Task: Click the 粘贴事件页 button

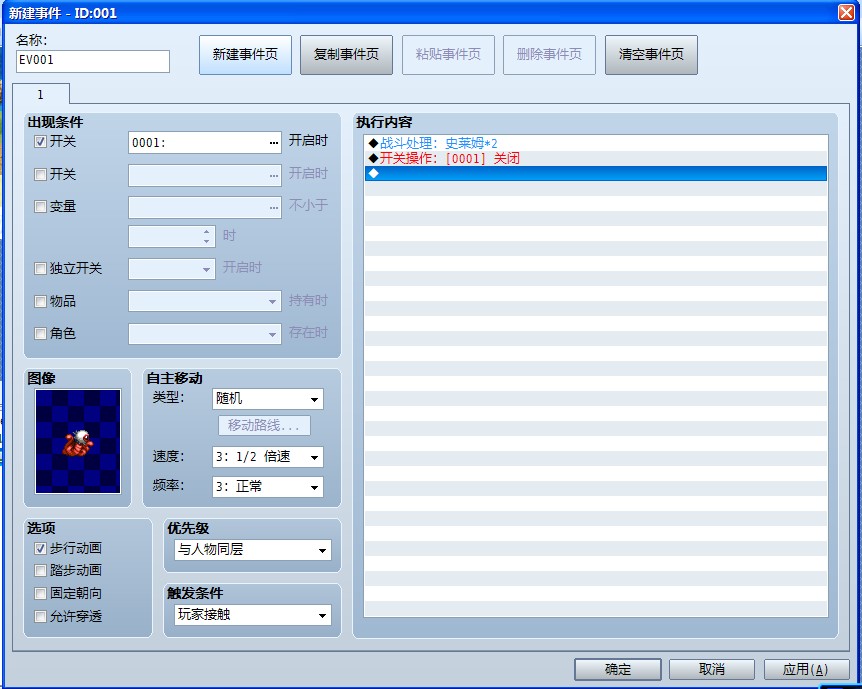Action: tap(448, 54)
